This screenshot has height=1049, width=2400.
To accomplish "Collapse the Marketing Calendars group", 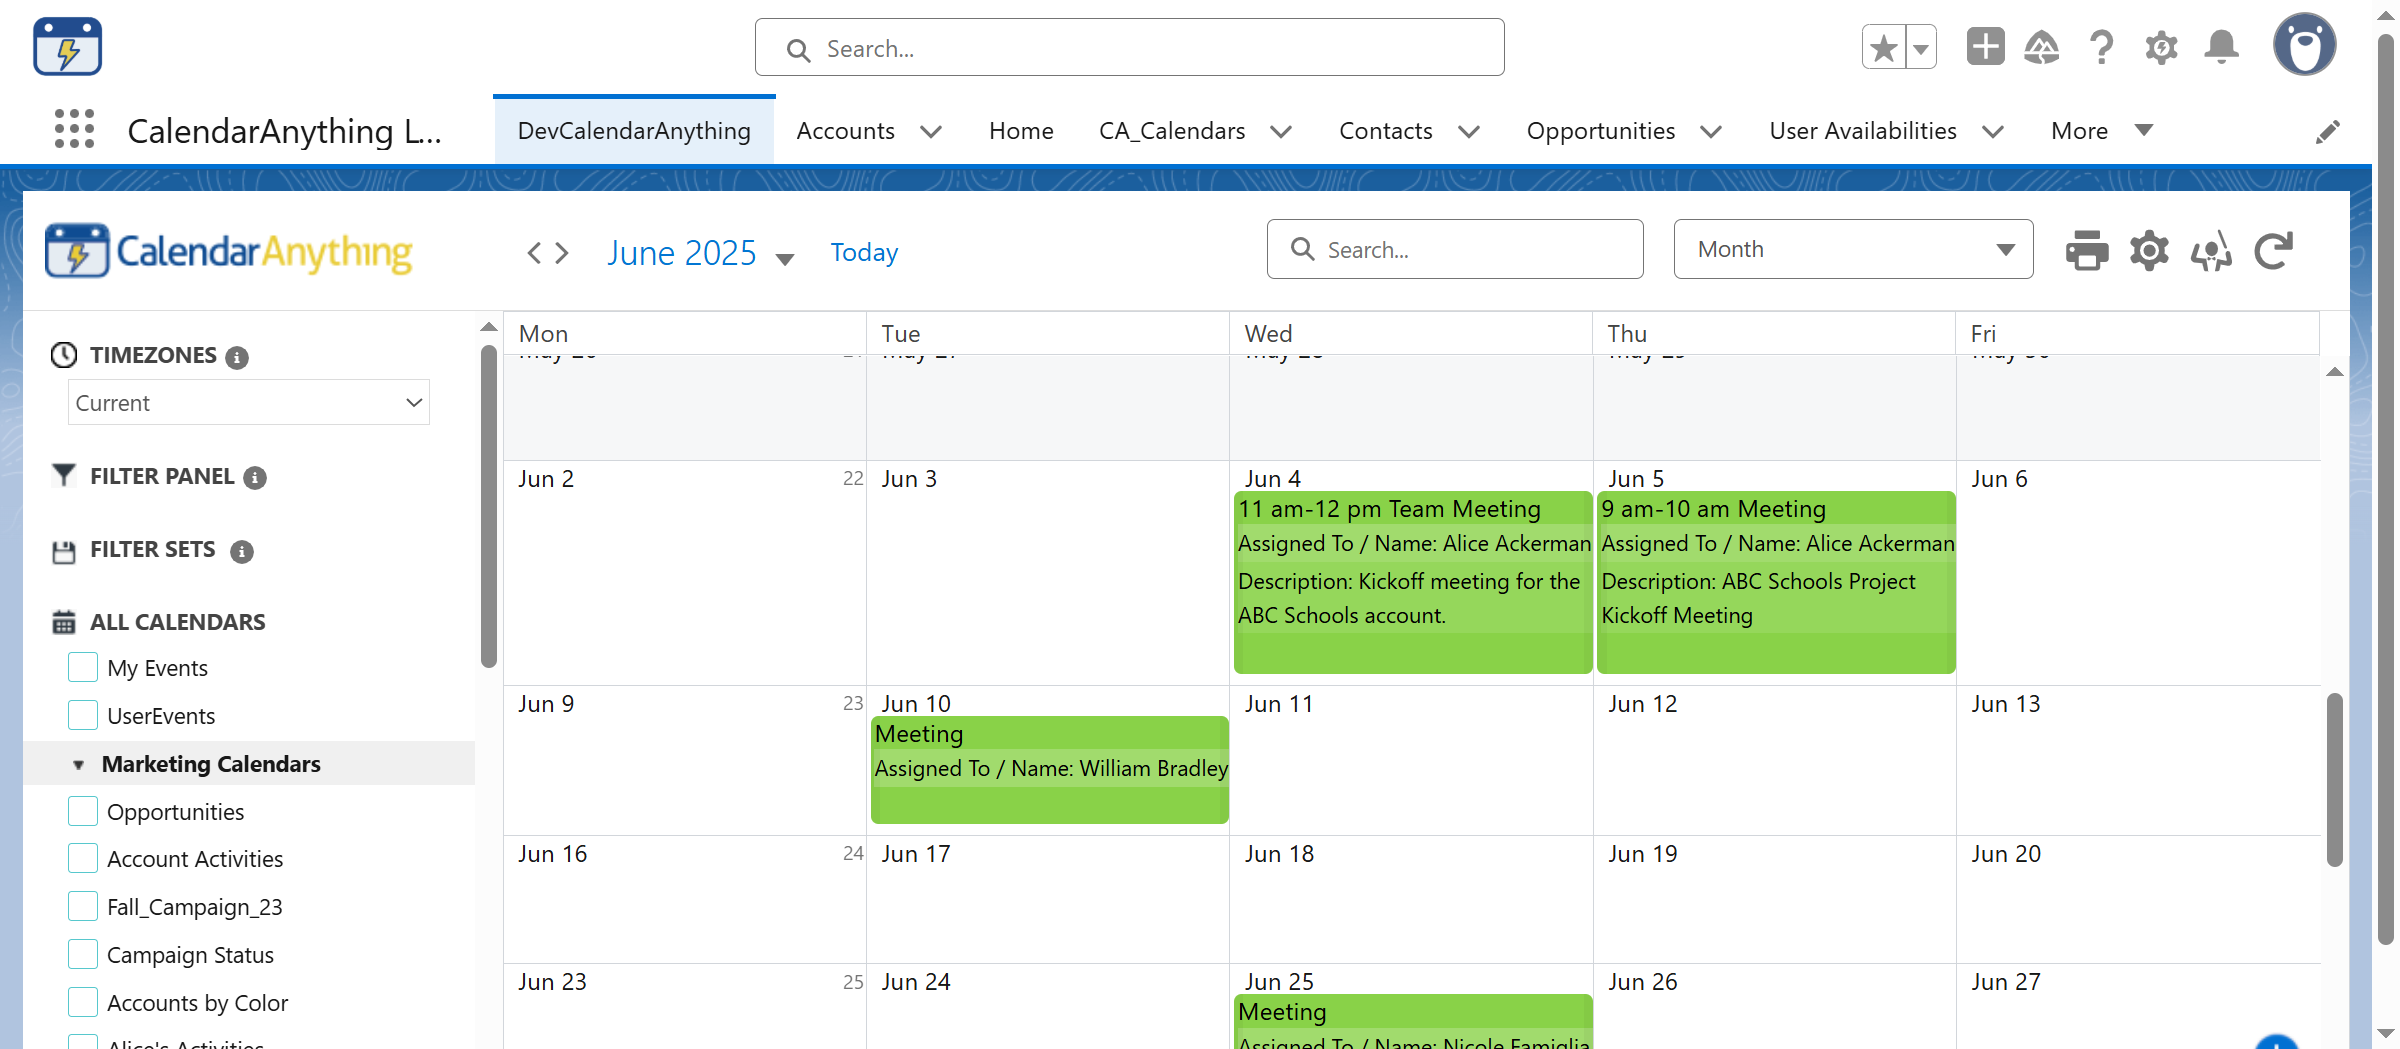I will pyautogui.click(x=78, y=765).
